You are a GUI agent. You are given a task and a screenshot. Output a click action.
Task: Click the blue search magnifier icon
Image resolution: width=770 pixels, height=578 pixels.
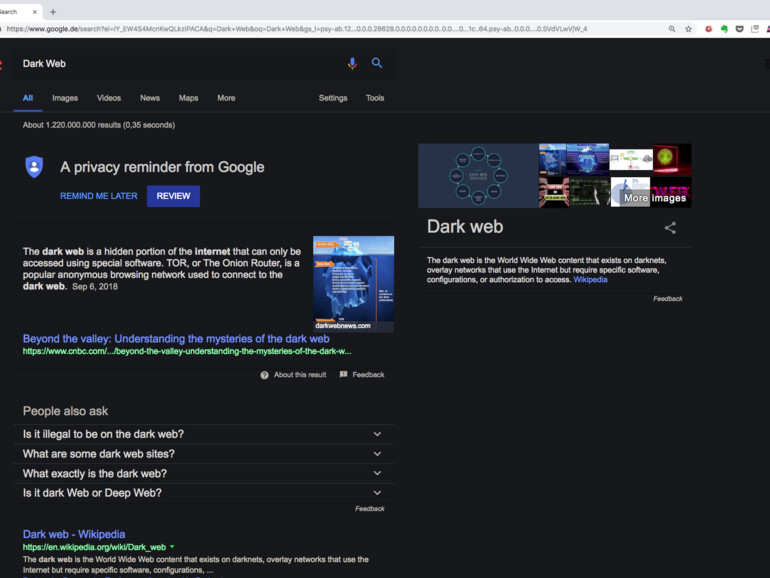[377, 63]
